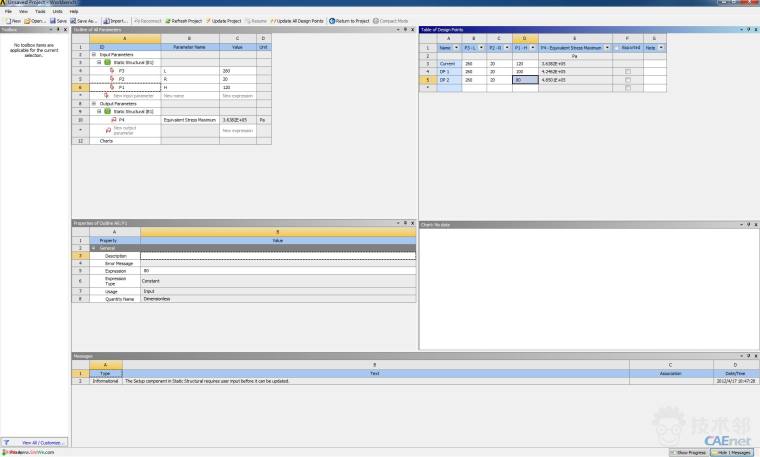Screen dimensions: 760x457
Task: Click the Hide 1 Messages button
Action: [x=735, y=452]
